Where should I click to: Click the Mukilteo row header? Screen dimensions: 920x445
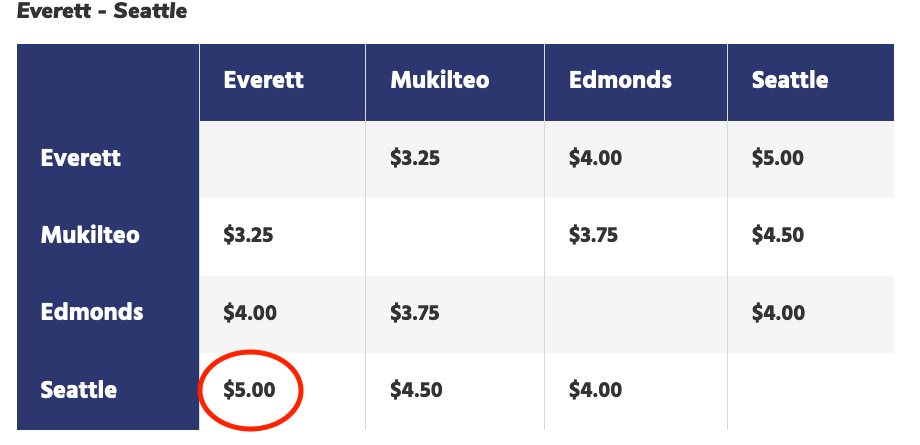(90, 235)
